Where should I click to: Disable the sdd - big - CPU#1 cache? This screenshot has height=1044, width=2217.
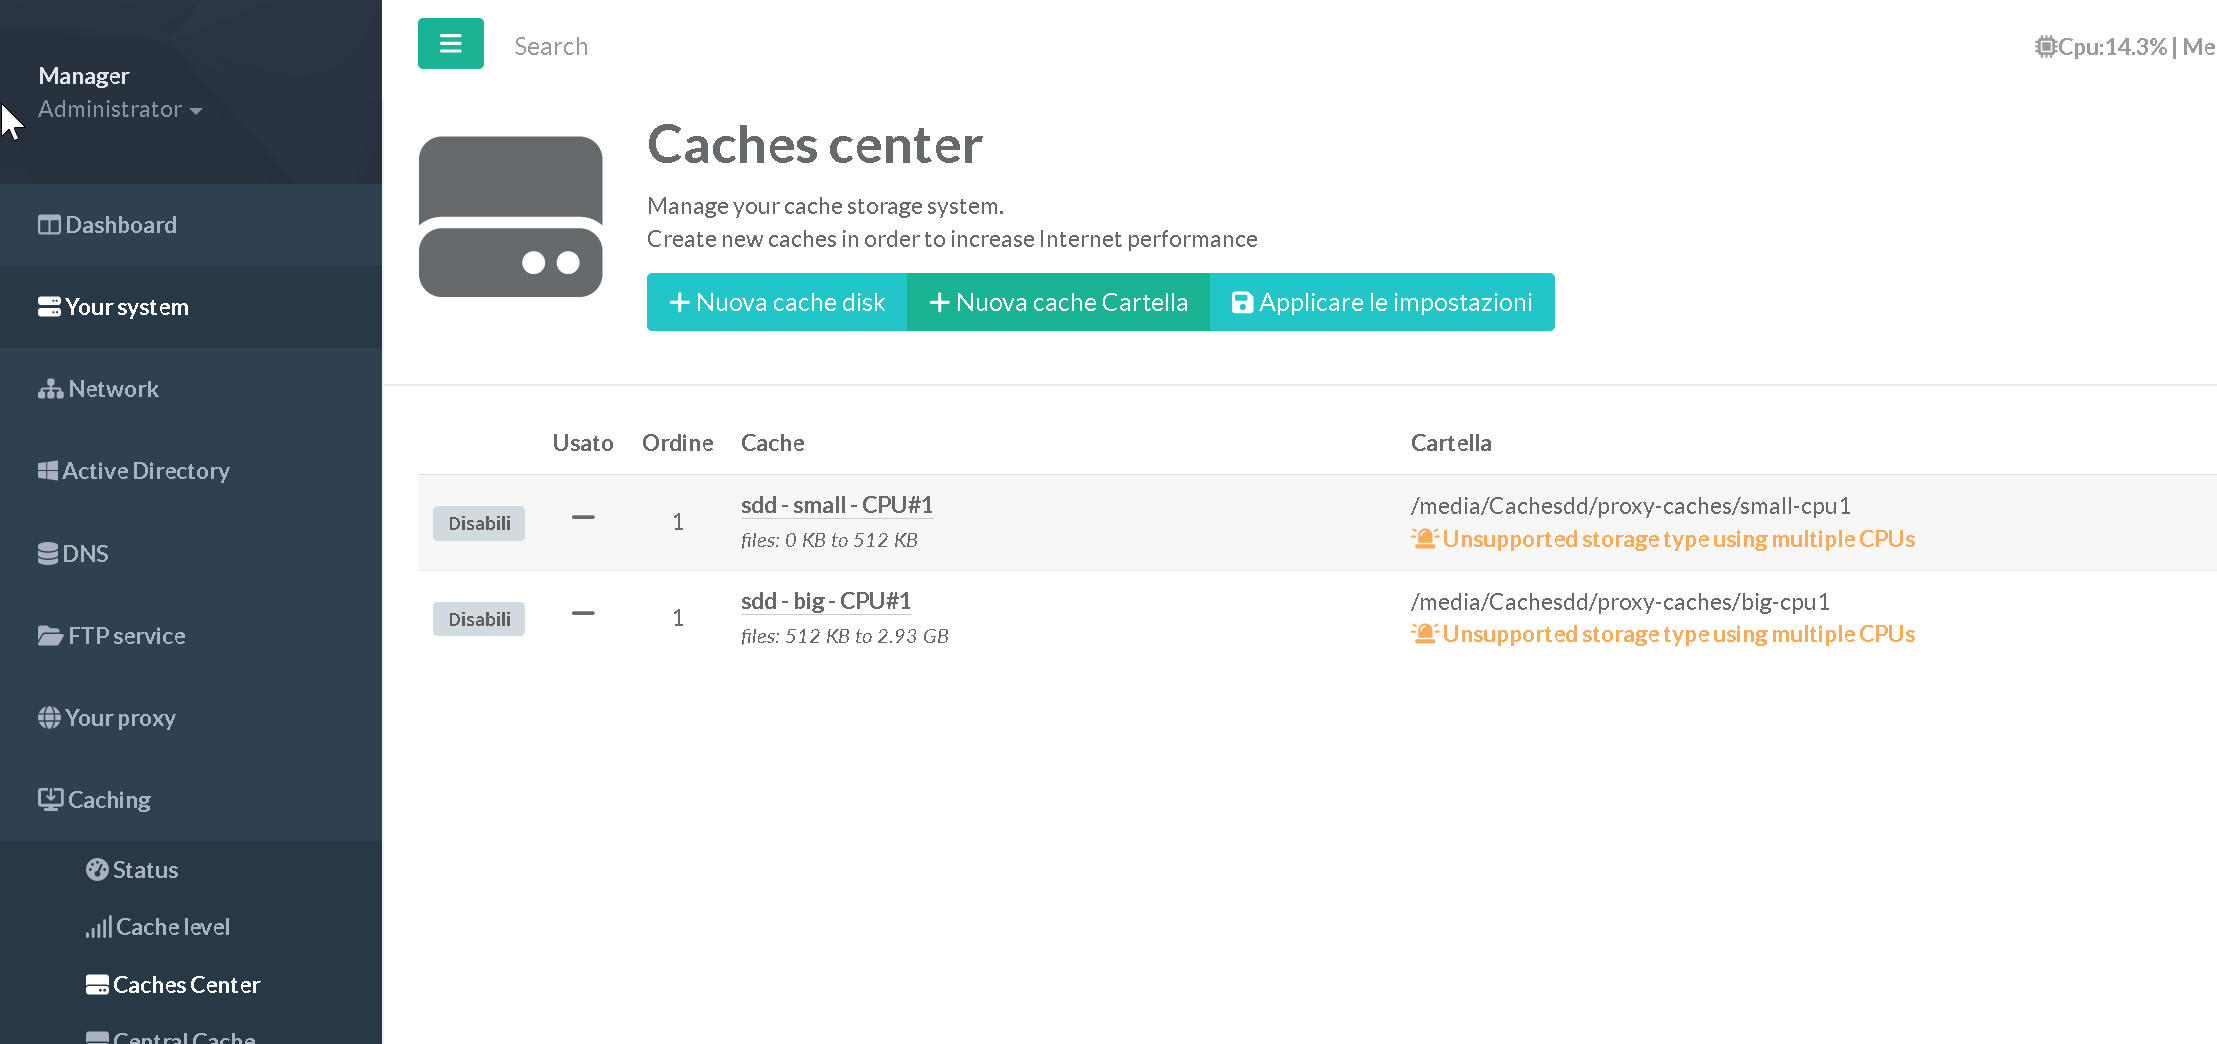(x=479, y=619)
